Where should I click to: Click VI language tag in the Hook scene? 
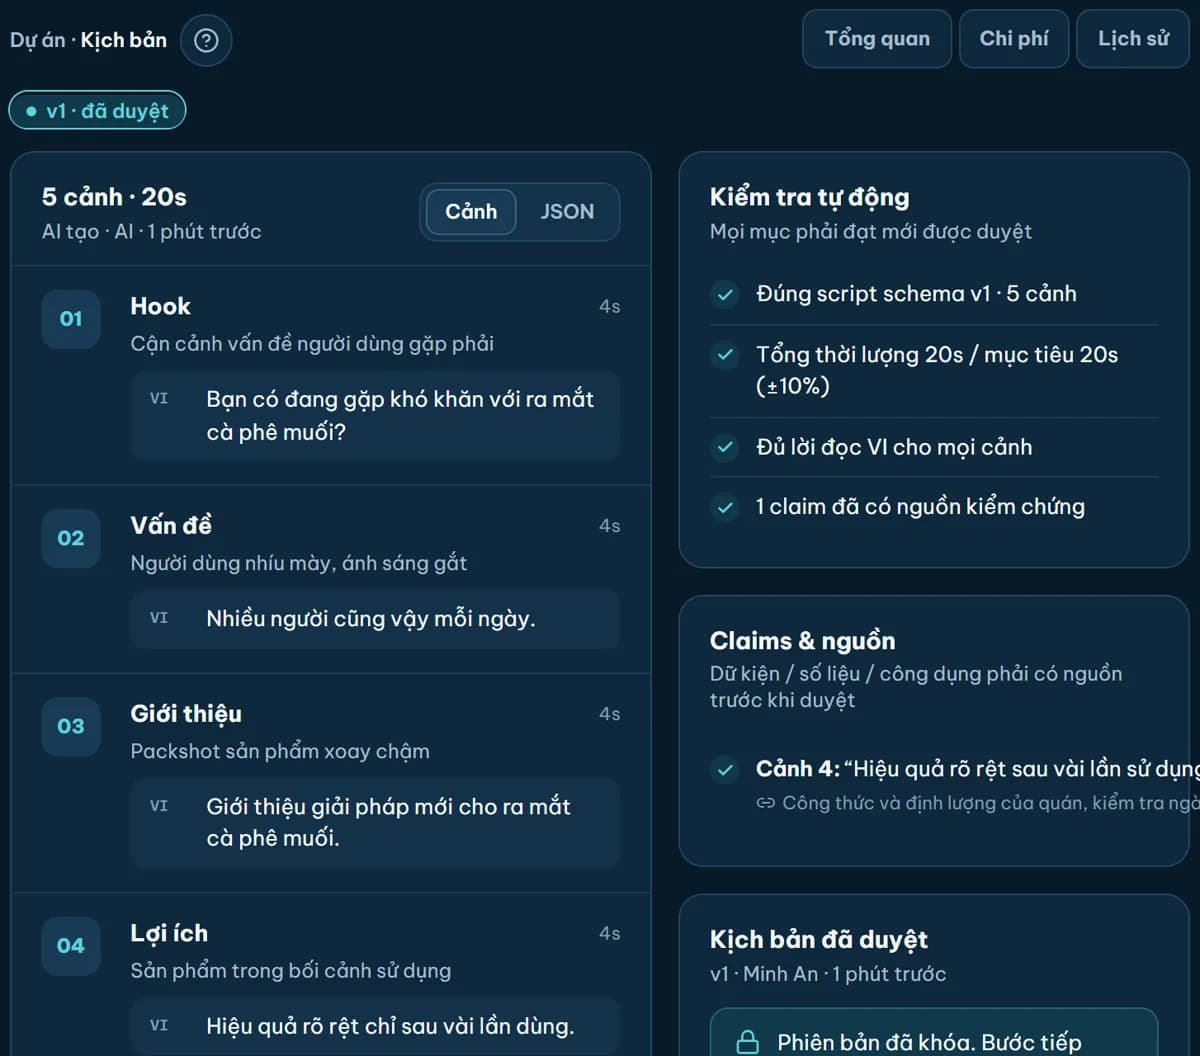[x=159, y=399]
